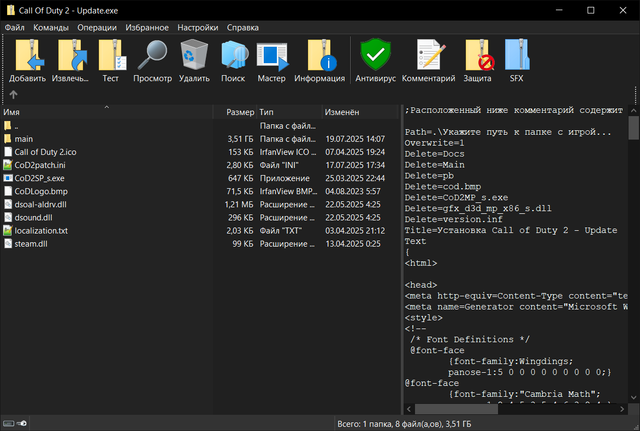
Task: Click the Файл "TXT" type cell
Action: (x=280, y=231)
